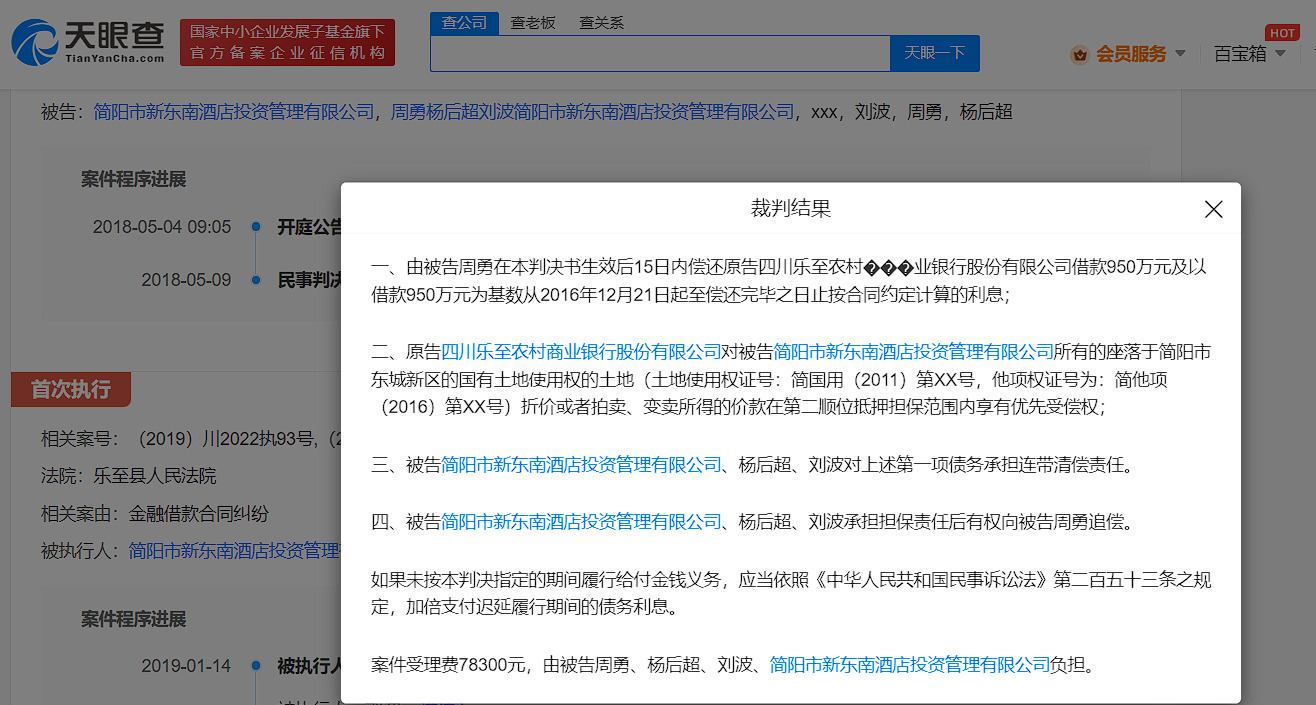Image resolution: width=1316 pixels, height=705 pixels.
Task: Select the 查公司 tab
Action: (x=464, y=20)
